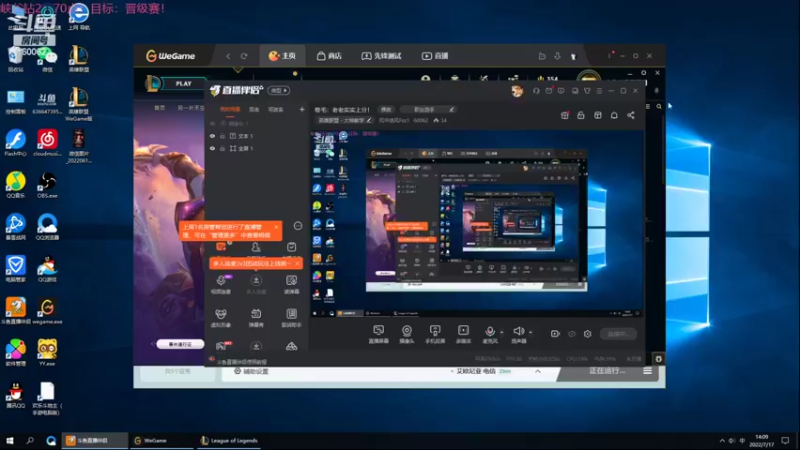Open stream settings hexagon gear icon

[588, 334]
